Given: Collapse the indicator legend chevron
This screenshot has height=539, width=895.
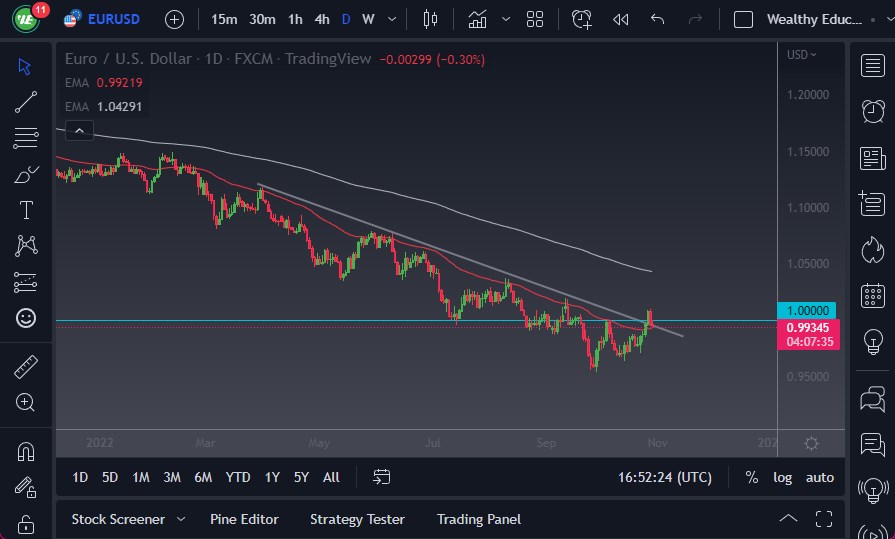Looking at the screenshot, I should [x=79, y=130].
